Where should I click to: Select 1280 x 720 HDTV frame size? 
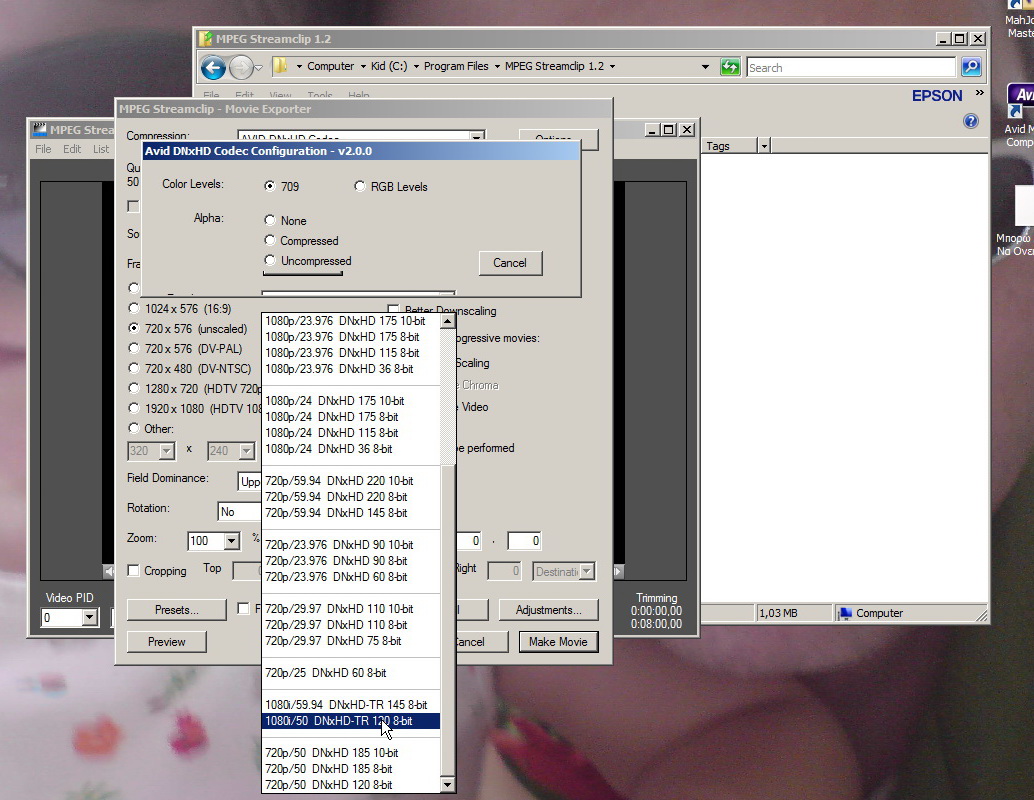pos(134,388)
